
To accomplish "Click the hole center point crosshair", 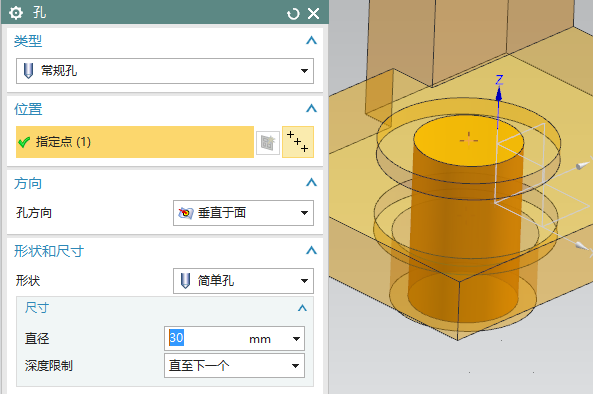I will pyautogui.click(x=469, y=140).
